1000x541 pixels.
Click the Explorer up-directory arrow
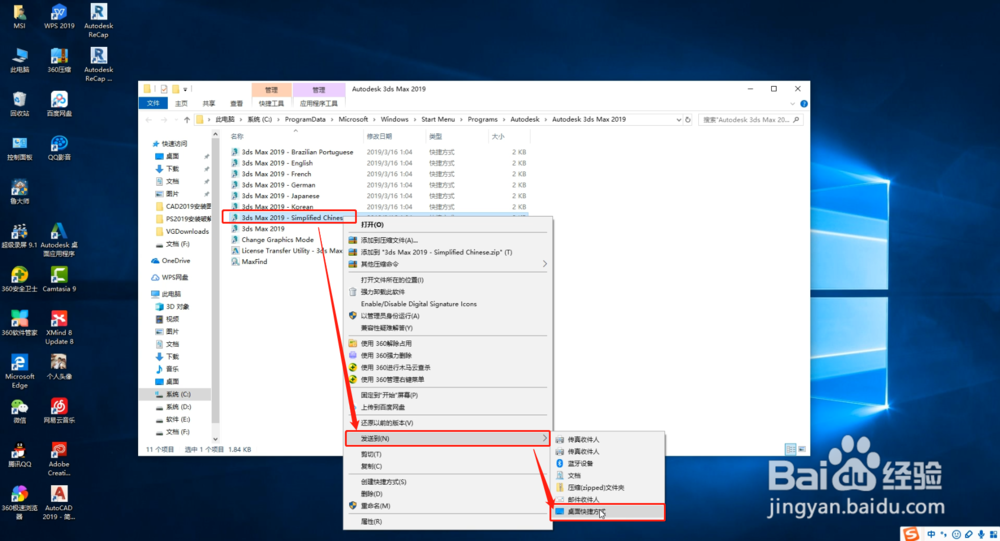[x=187, y=120]
